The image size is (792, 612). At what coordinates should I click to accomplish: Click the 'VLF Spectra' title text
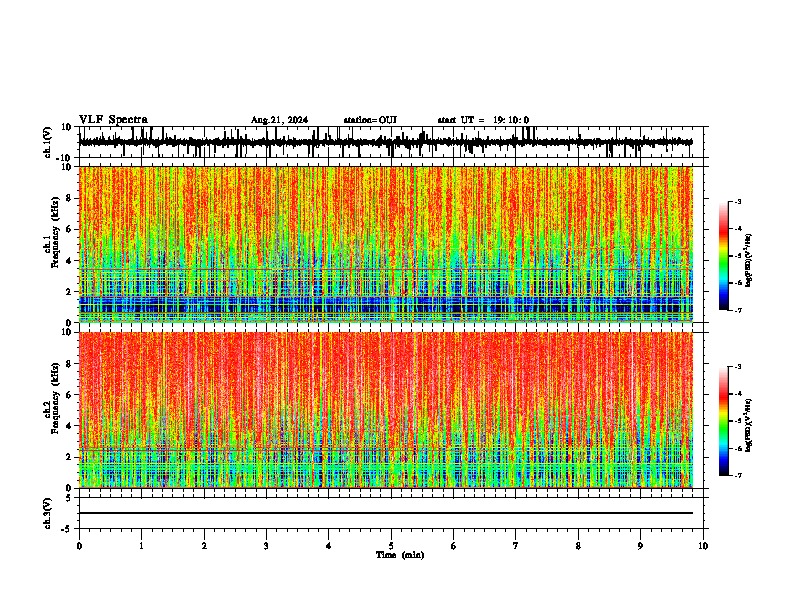[x=113, y=119]
